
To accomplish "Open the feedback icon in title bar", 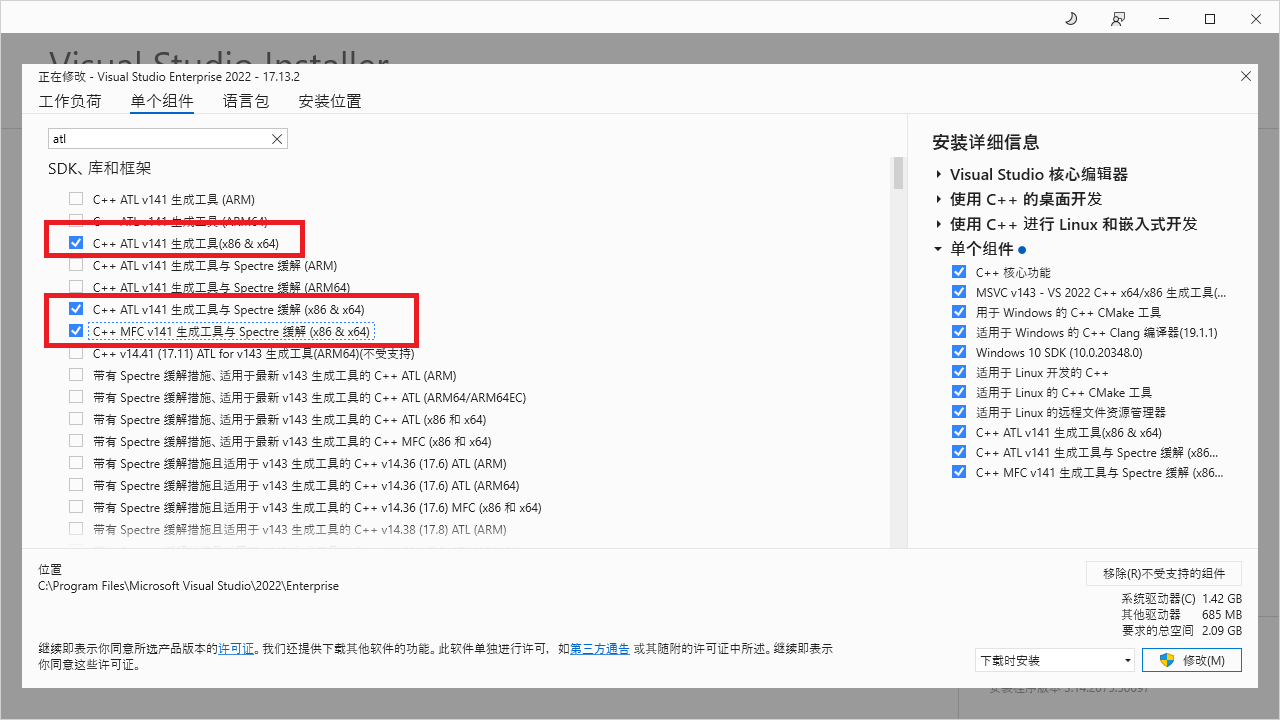I will (1117, 19).
